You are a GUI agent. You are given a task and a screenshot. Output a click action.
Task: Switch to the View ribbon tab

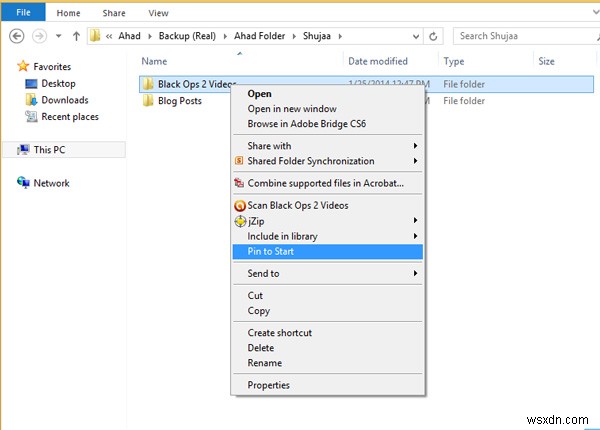[158, 13]
